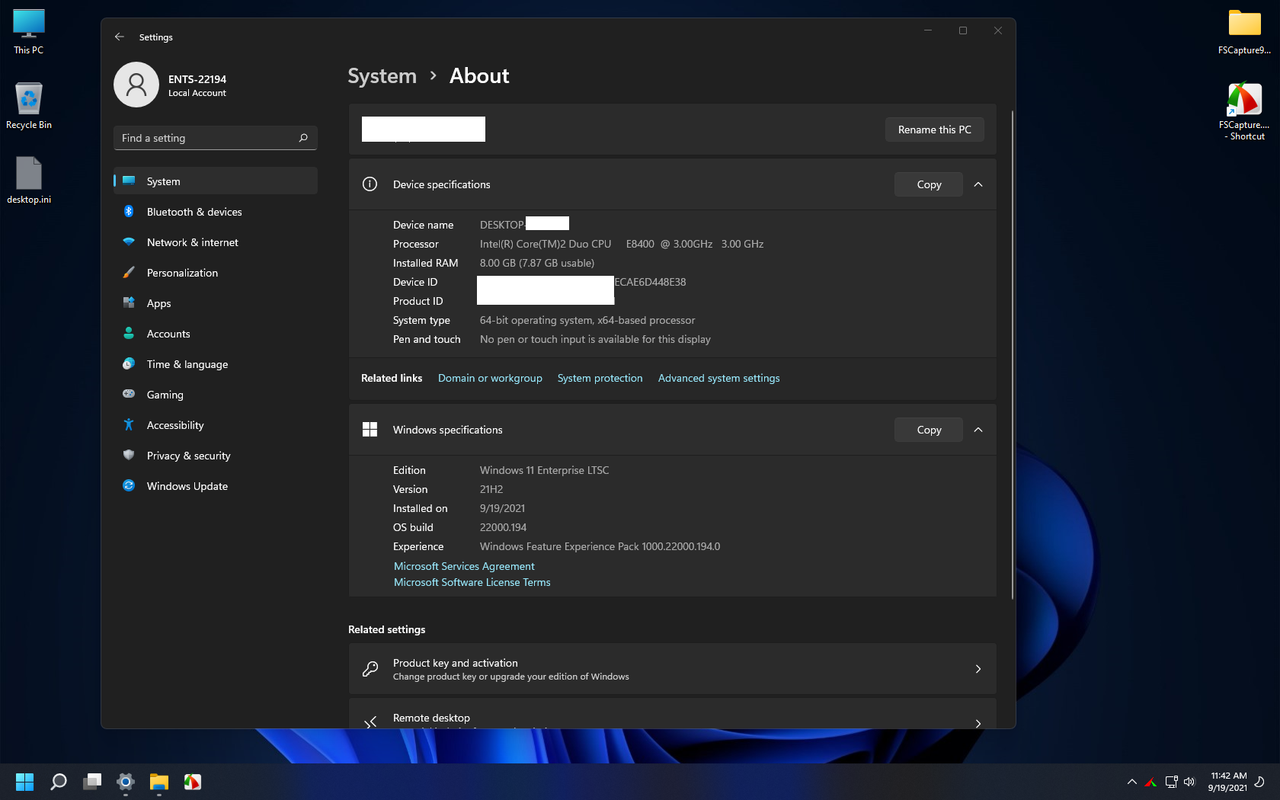This screenshot has height=800, width=1280.
Task: Click the Windows 11 Enterprise LTSC edition text
Action: point(544,470)
